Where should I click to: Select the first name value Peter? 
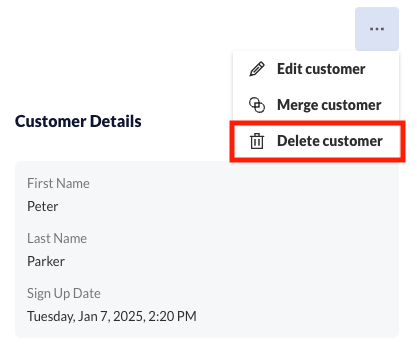[x=43, y=206]
